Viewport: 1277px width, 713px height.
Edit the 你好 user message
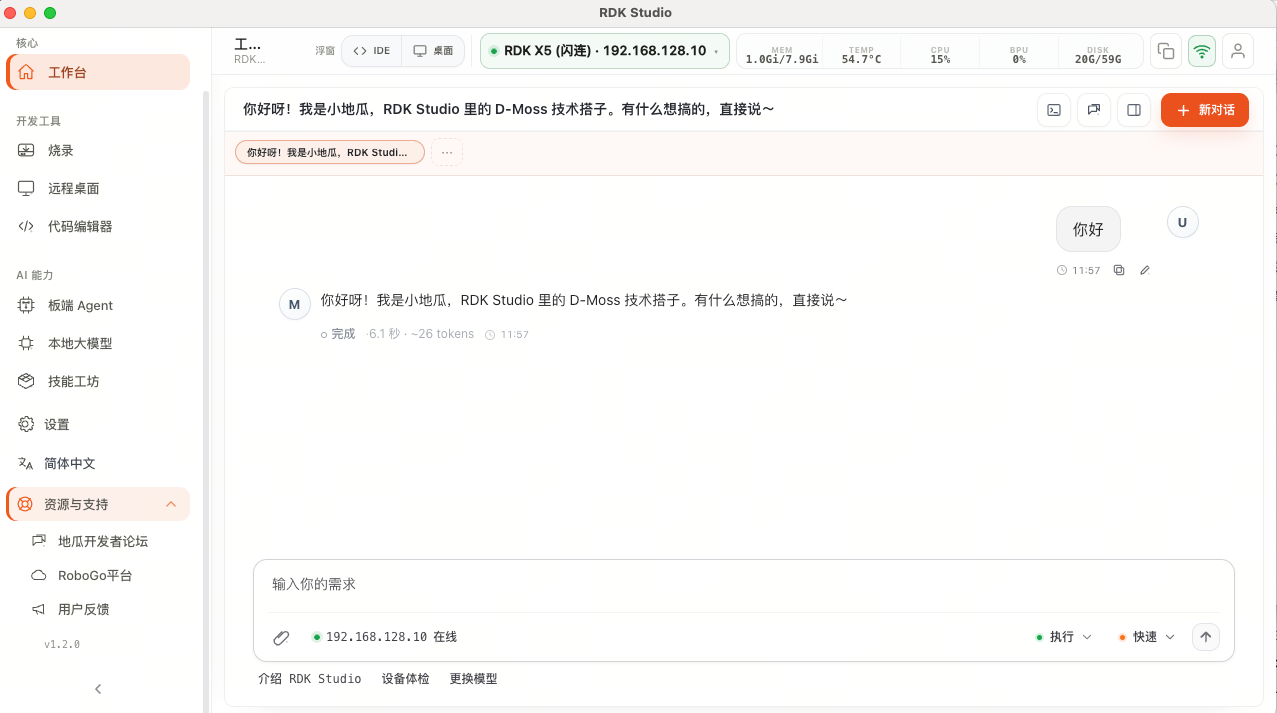(1145, 270)
